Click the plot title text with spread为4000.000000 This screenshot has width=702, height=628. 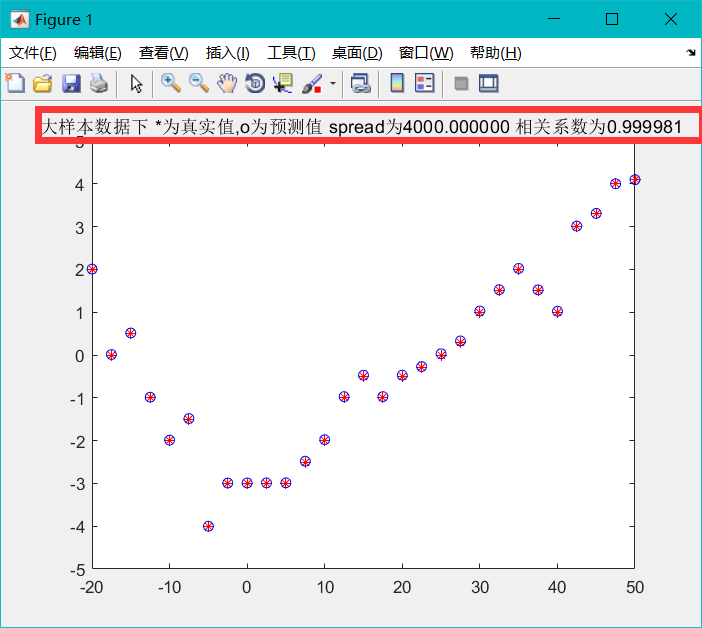[x=362, y=127]
